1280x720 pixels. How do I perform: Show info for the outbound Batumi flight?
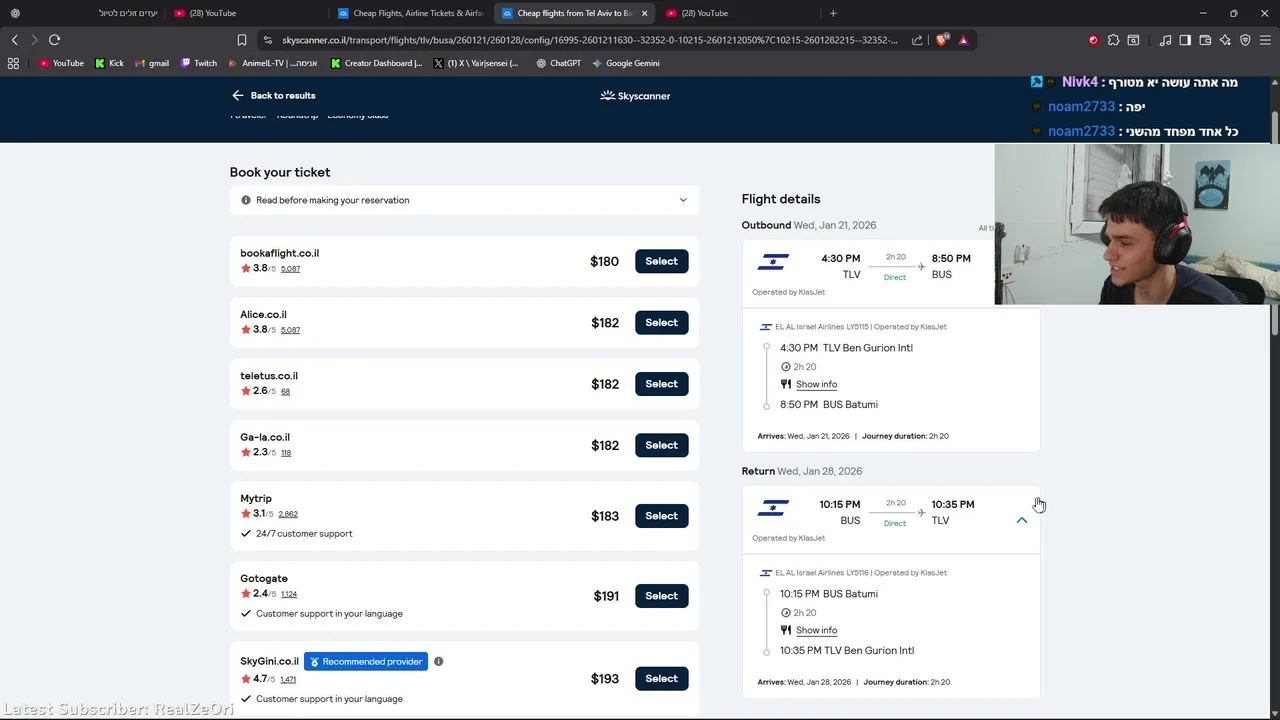pos(816,385)
